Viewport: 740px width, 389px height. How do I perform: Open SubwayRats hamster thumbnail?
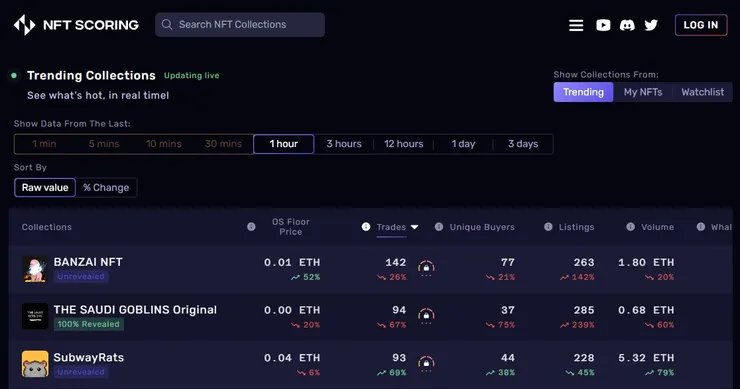coord(35,364)
